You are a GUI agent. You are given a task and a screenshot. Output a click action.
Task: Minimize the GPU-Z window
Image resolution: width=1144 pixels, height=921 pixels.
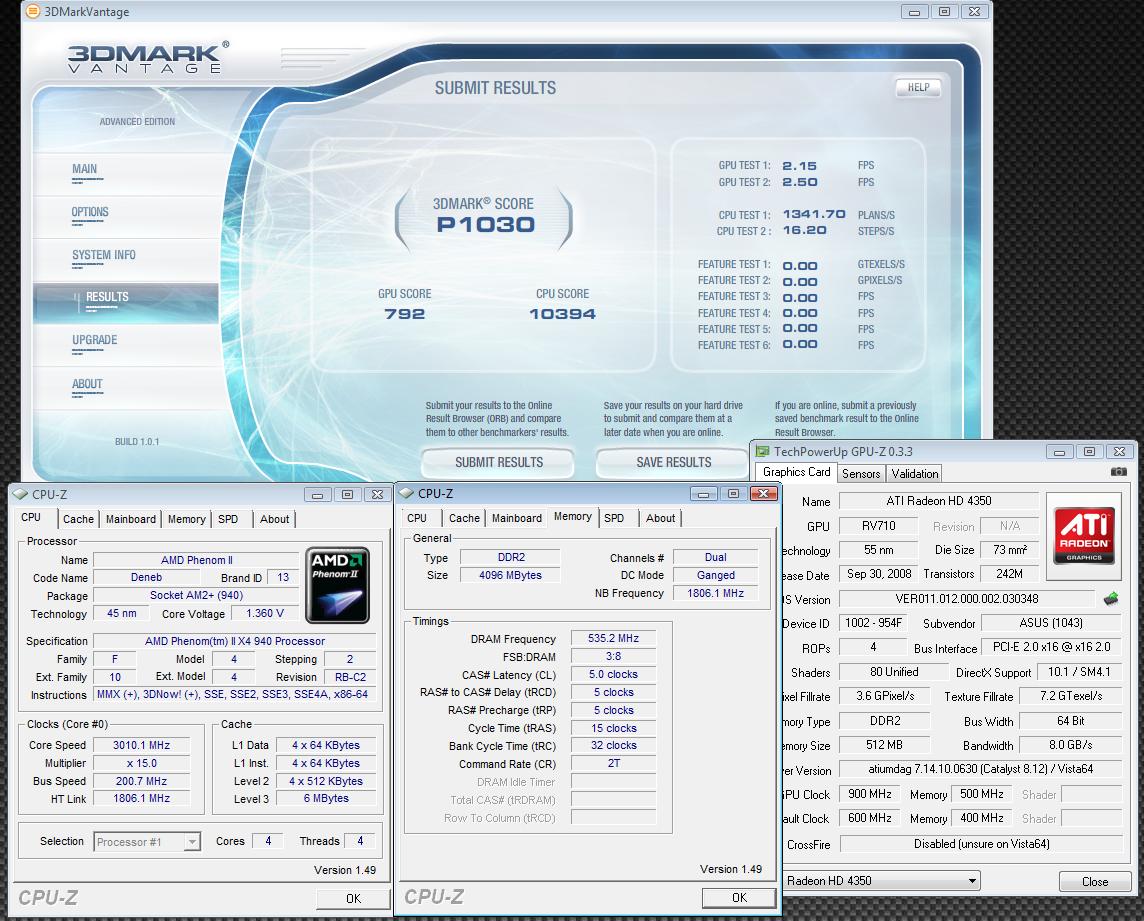click(1059, 452)
